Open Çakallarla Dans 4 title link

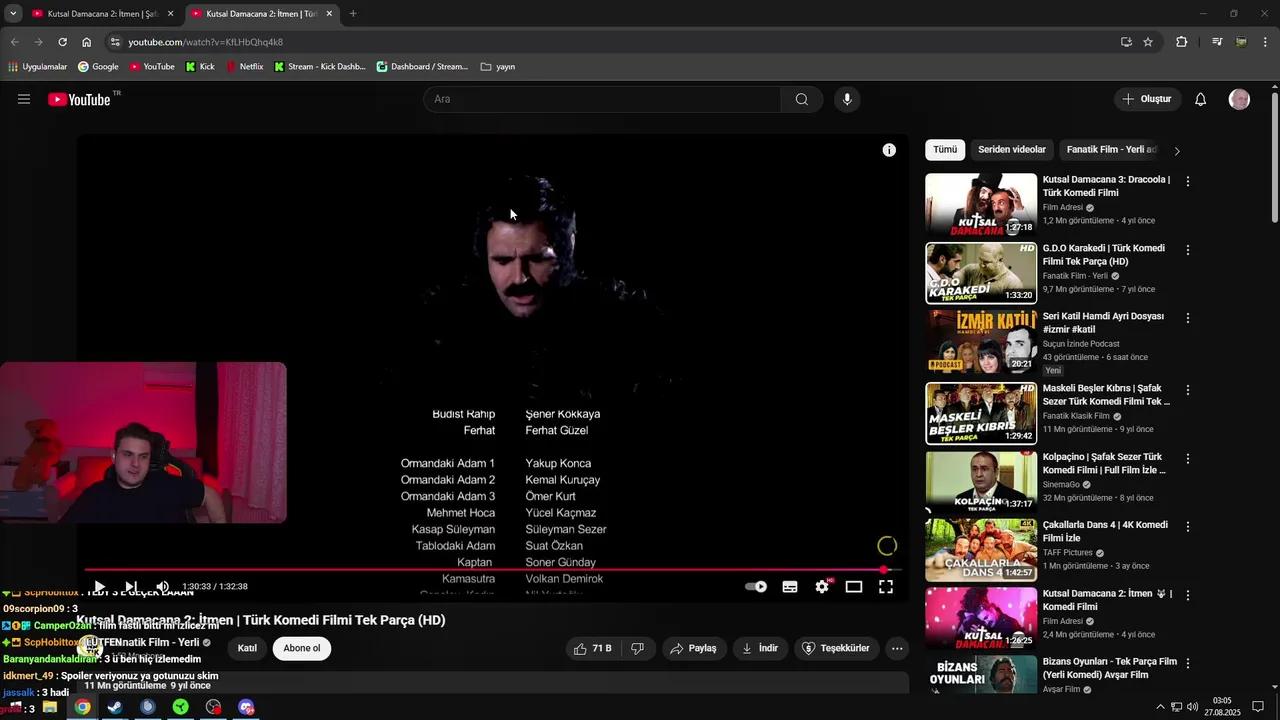pyautogui.click(x=1105, y=531)
